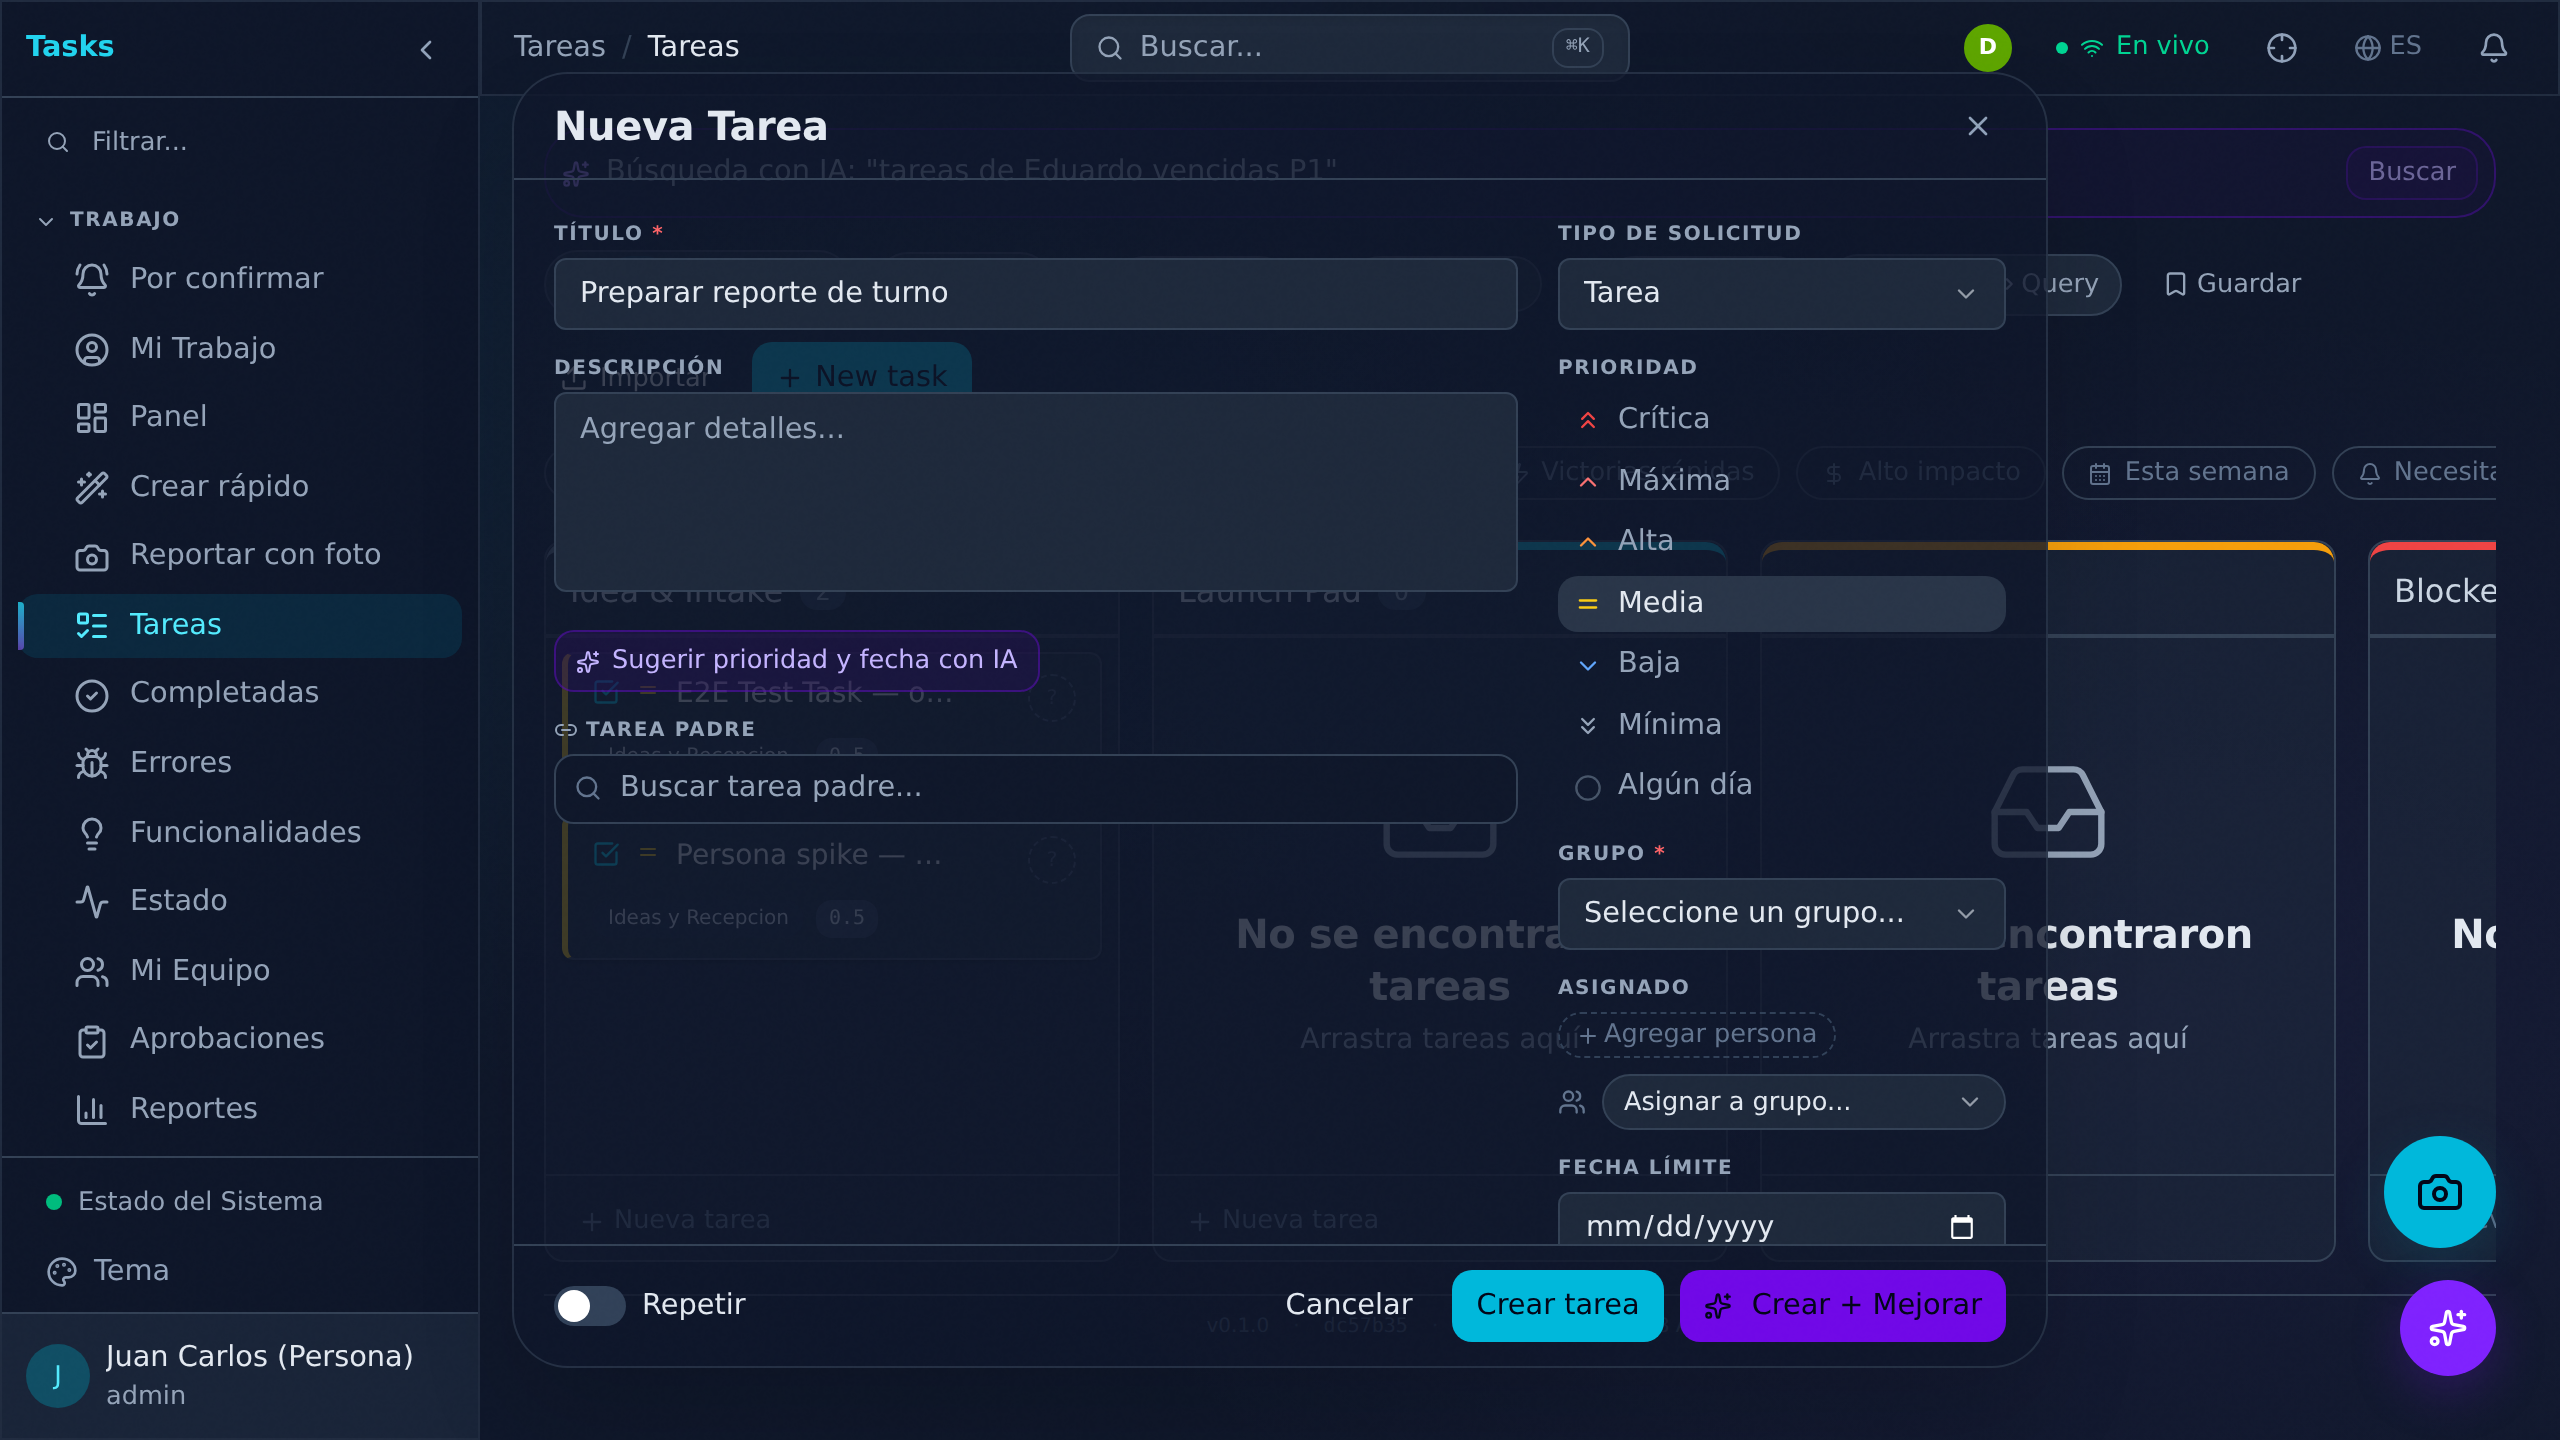Click the Completadas check-circle icon
2560x1440 pixels.
pos(92,694)
